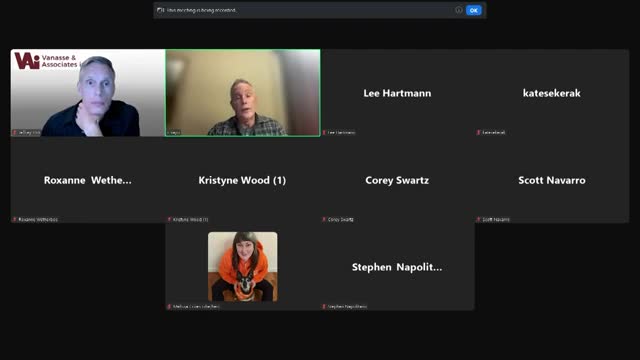Open the recording info icon in banner
This screenshot has height=360, width=640.
(x=459, y=10)
